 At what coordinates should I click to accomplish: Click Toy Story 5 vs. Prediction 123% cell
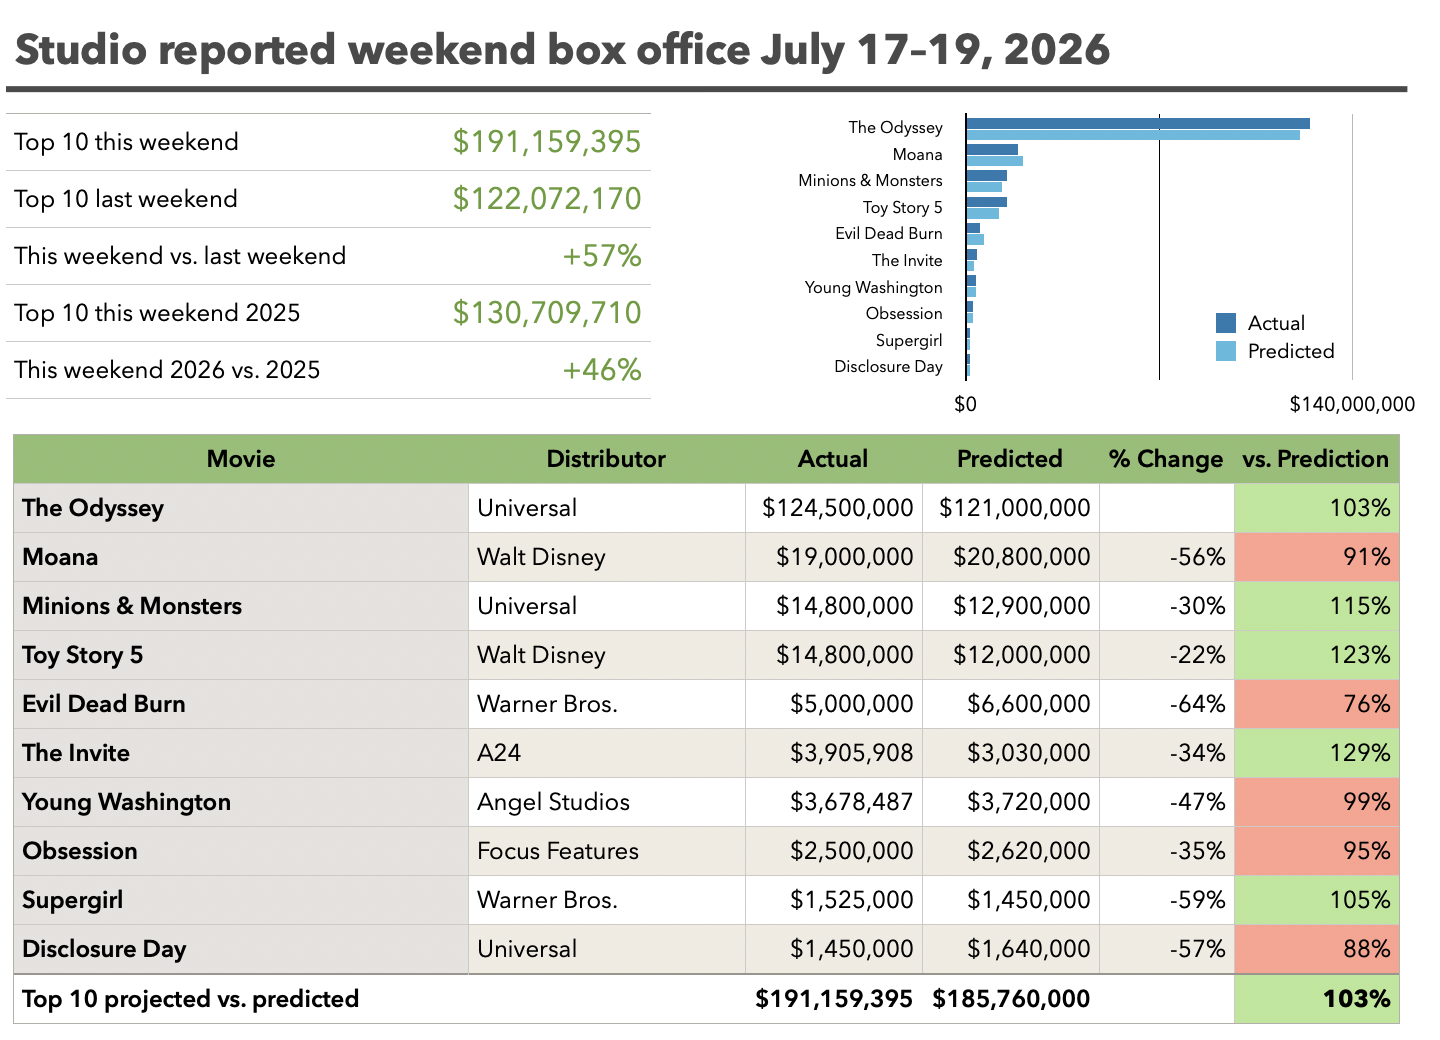tap(1316, 655)
